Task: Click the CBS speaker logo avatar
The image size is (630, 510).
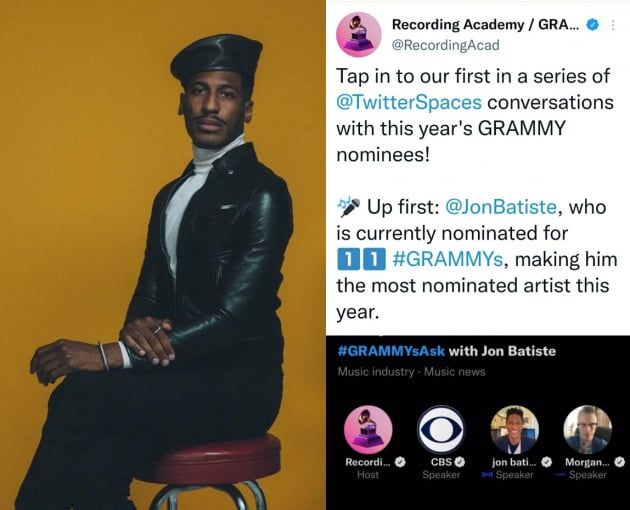Action: pos(441,430)
